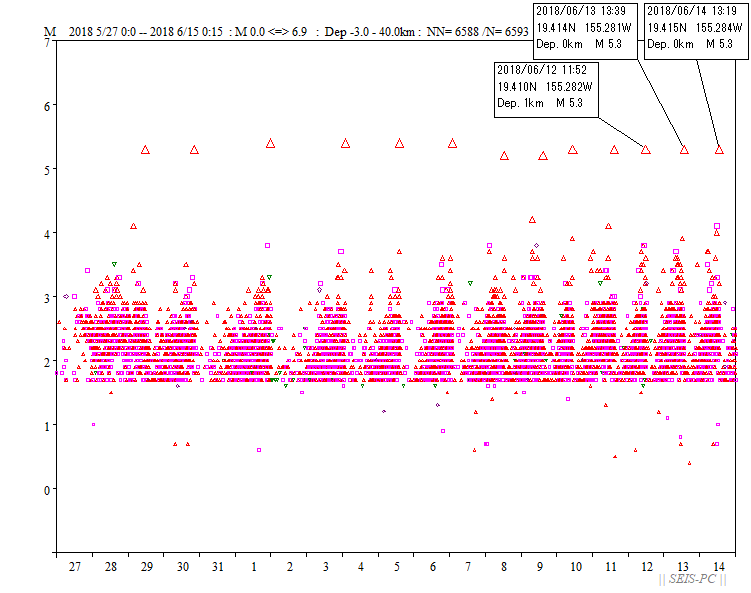Select the M 5.2 triangle on June 9
The width and height of the screenshot is (751, 593).
(x=543, y=156)
